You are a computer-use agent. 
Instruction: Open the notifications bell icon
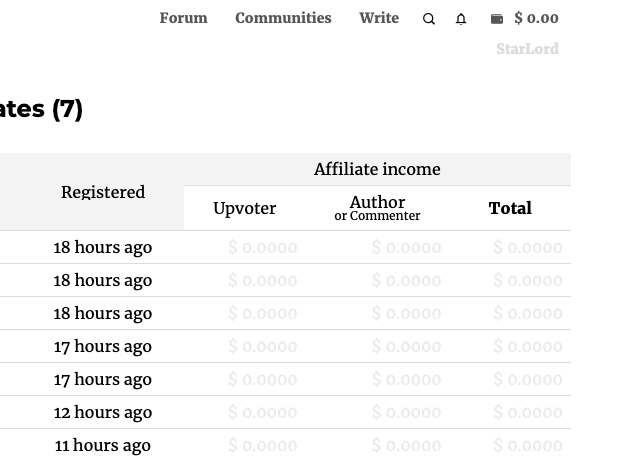pos(461,19)
